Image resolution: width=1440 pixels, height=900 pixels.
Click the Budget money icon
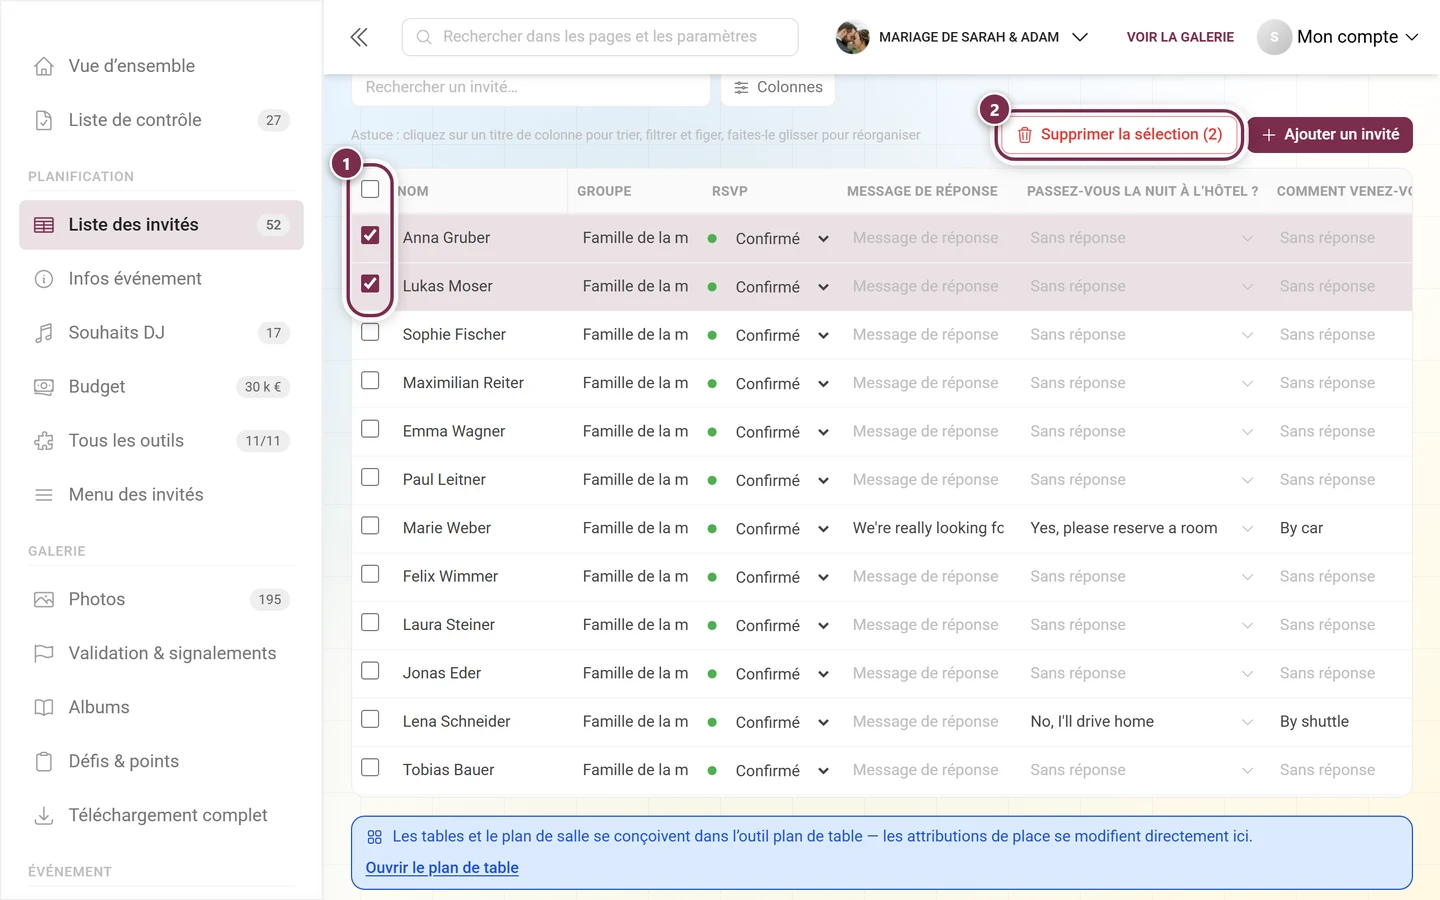coord(44,387)
